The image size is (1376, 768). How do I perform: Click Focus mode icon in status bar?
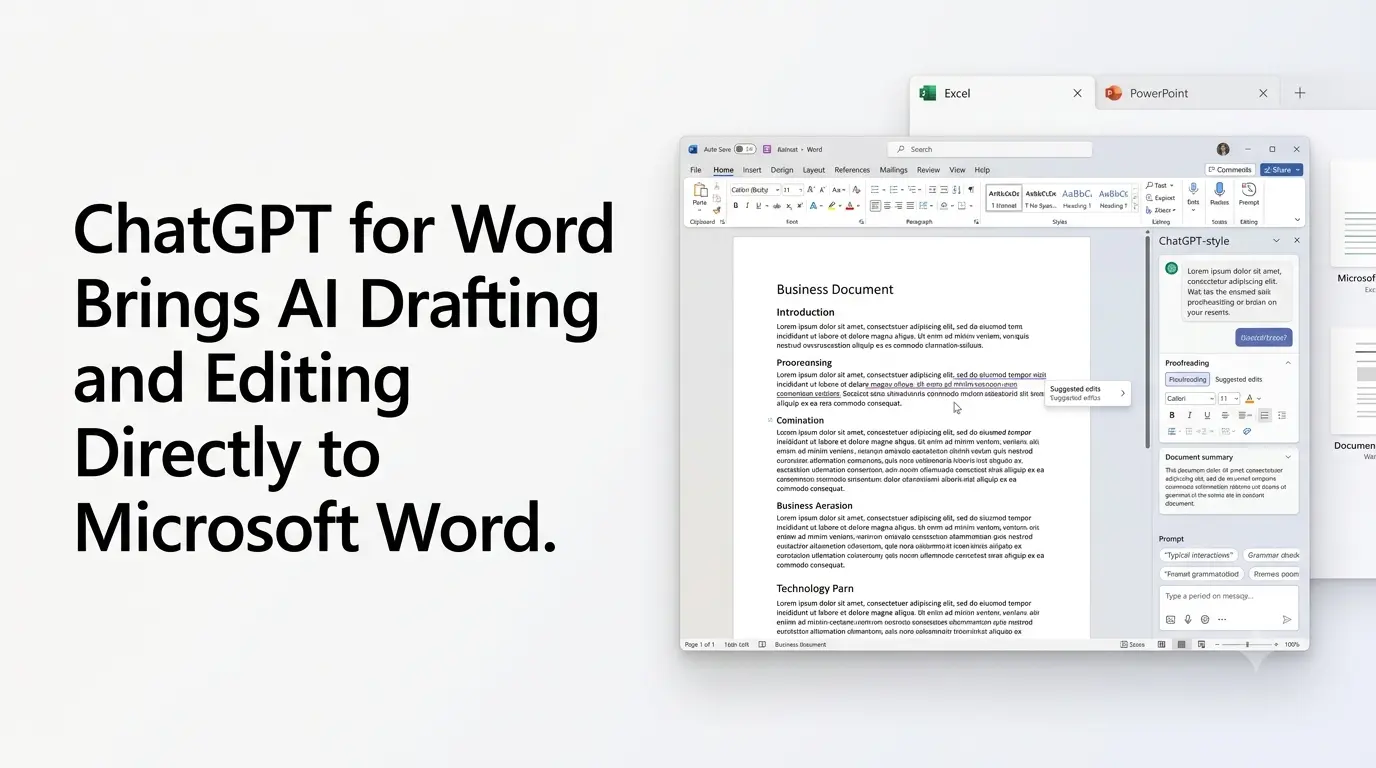(x=1132, y=645)
